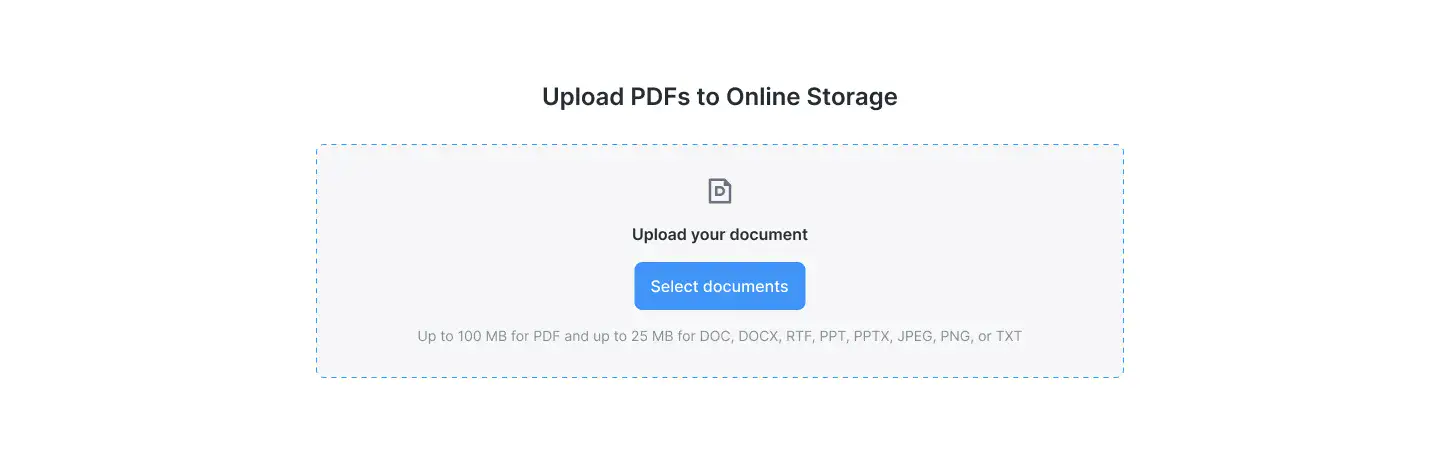Click the bold 'Upload your document' caption
The height and width of the screenshot is (458, 1440).
pos(720,235)
